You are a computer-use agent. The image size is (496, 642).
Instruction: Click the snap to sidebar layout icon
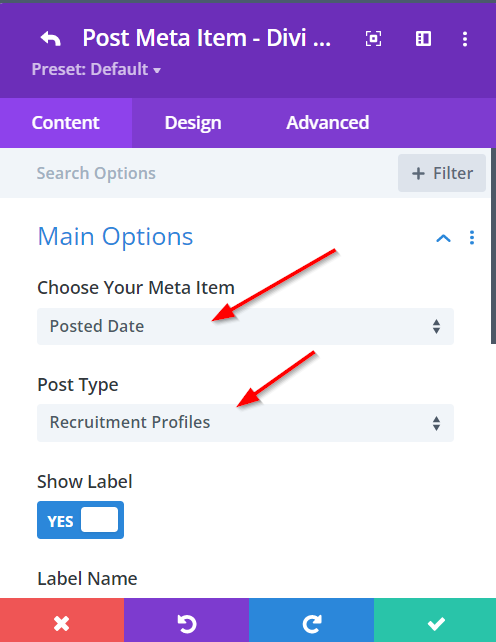click(x=423, y=39)
